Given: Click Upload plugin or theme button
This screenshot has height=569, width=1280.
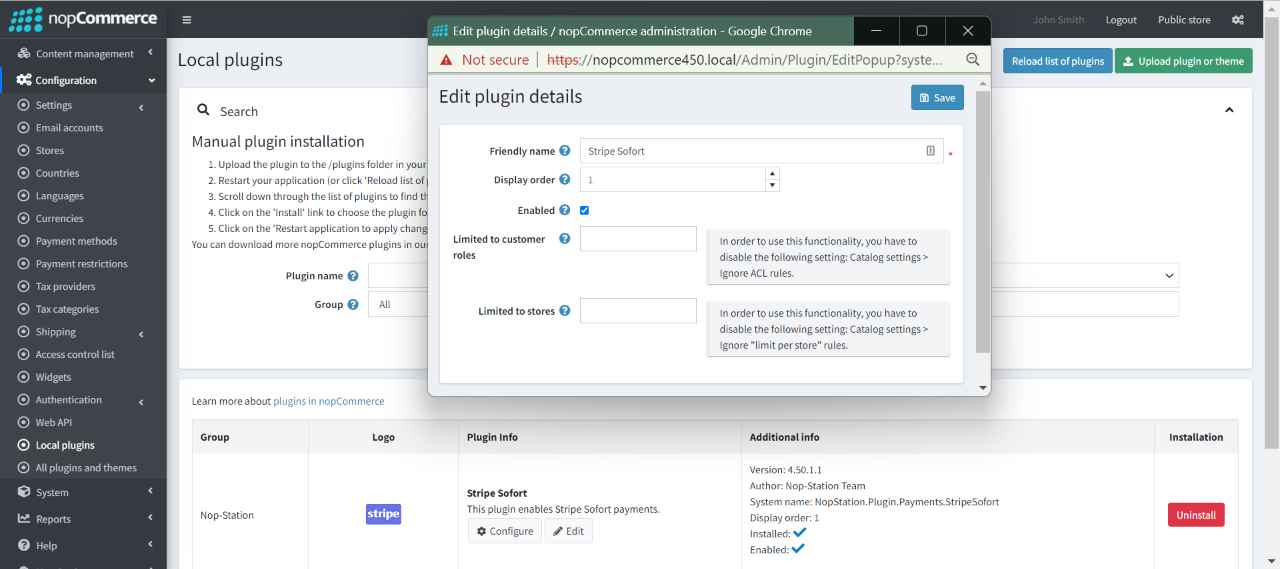Looking at the screenshot, I should (1184, 61).
